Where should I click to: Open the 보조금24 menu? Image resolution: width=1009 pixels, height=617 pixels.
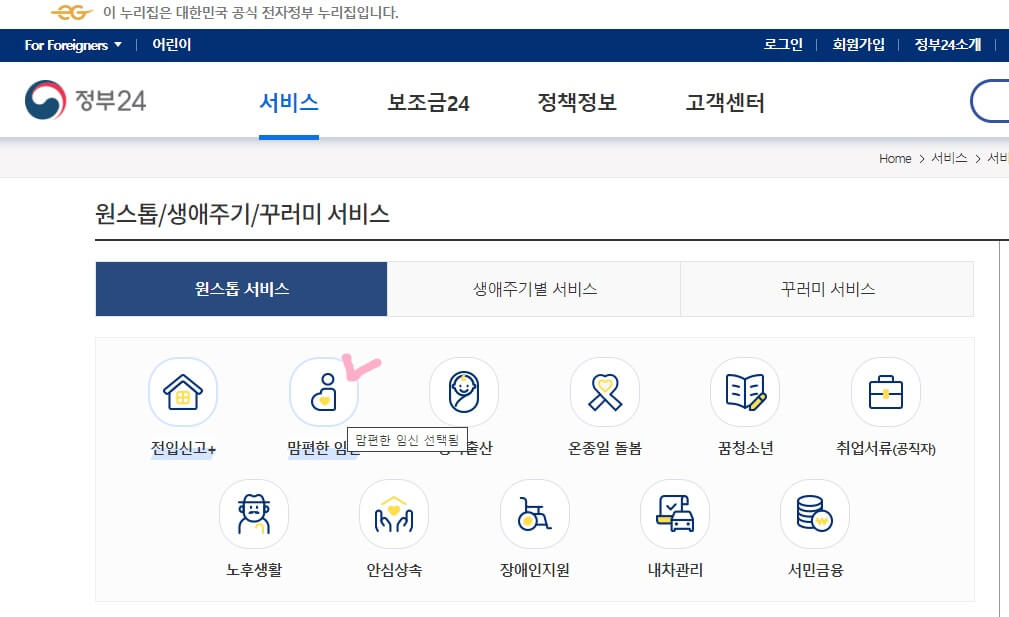point(427,103)
